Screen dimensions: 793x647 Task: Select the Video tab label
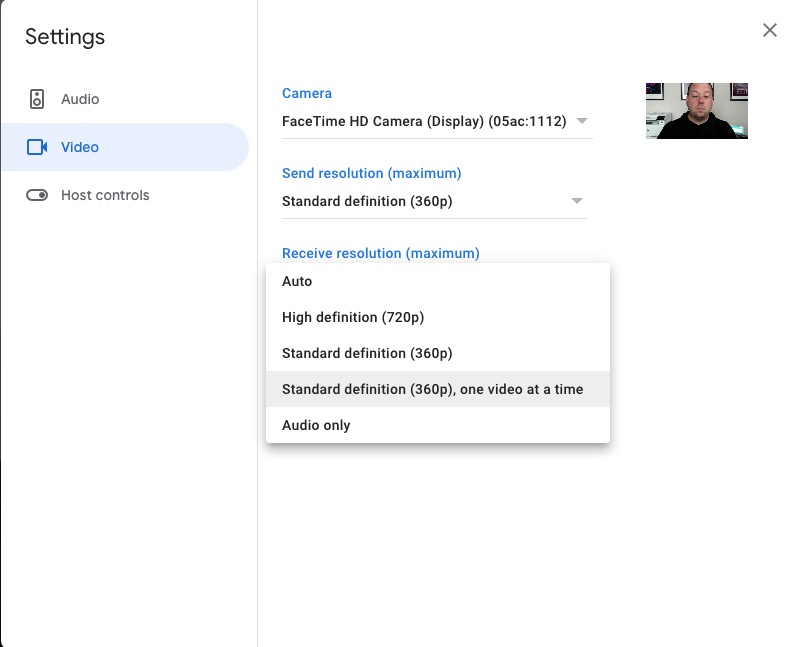click(80, 147)
